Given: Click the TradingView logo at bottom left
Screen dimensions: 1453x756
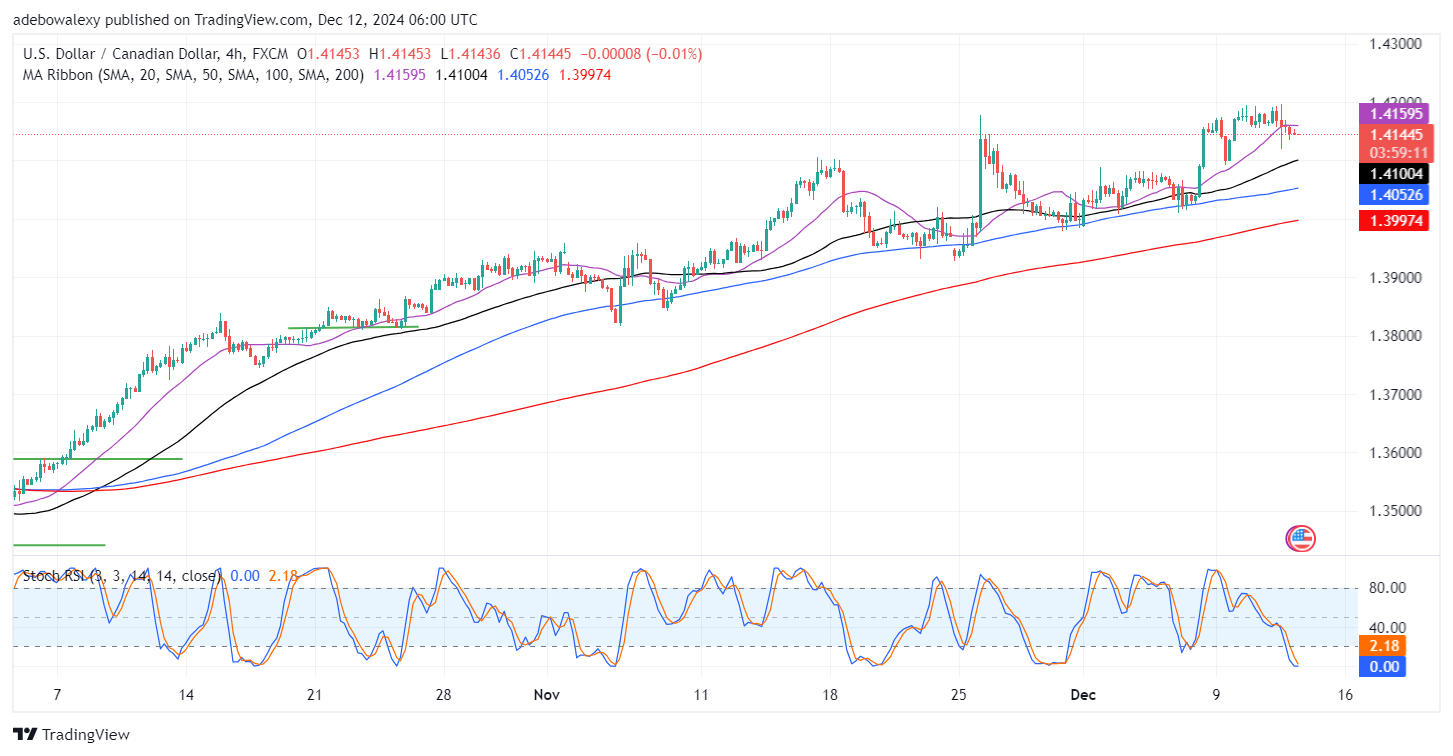Looking at the screenshot, I should [72, 734].
